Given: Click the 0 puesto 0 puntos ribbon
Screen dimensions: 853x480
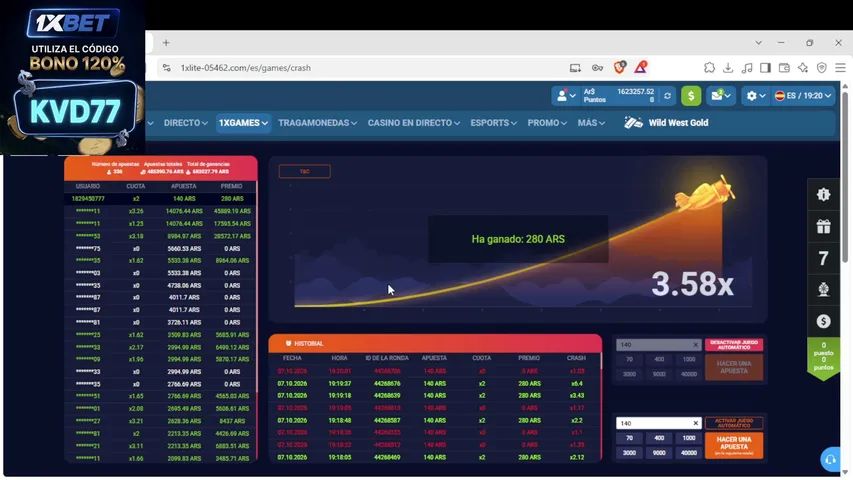Looking at the screenshot, I should tap(823, 357).
